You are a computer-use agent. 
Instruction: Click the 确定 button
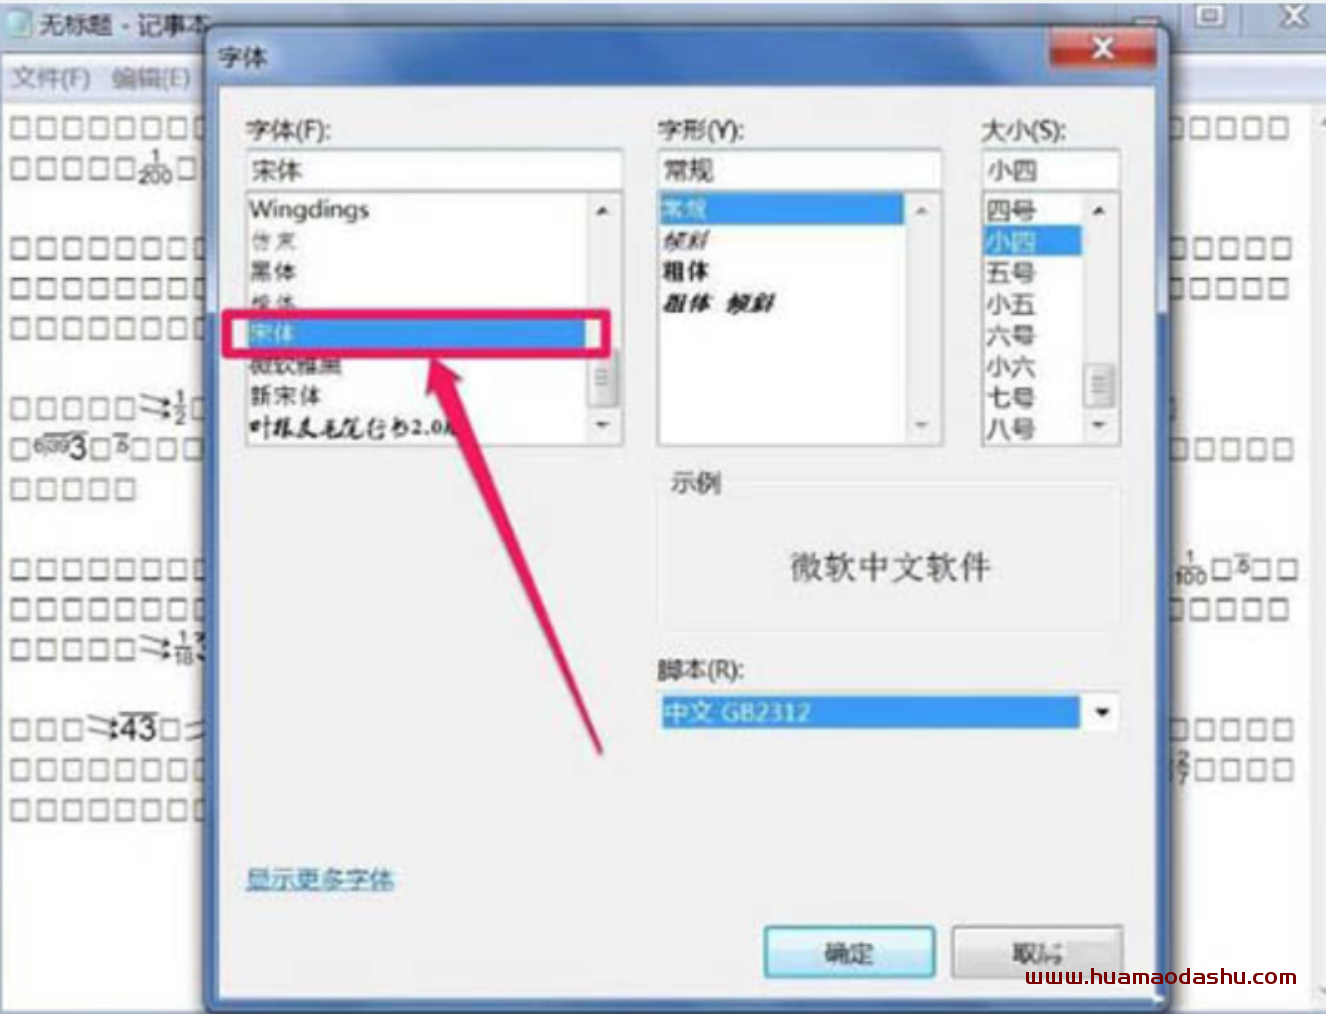point(849,952)
